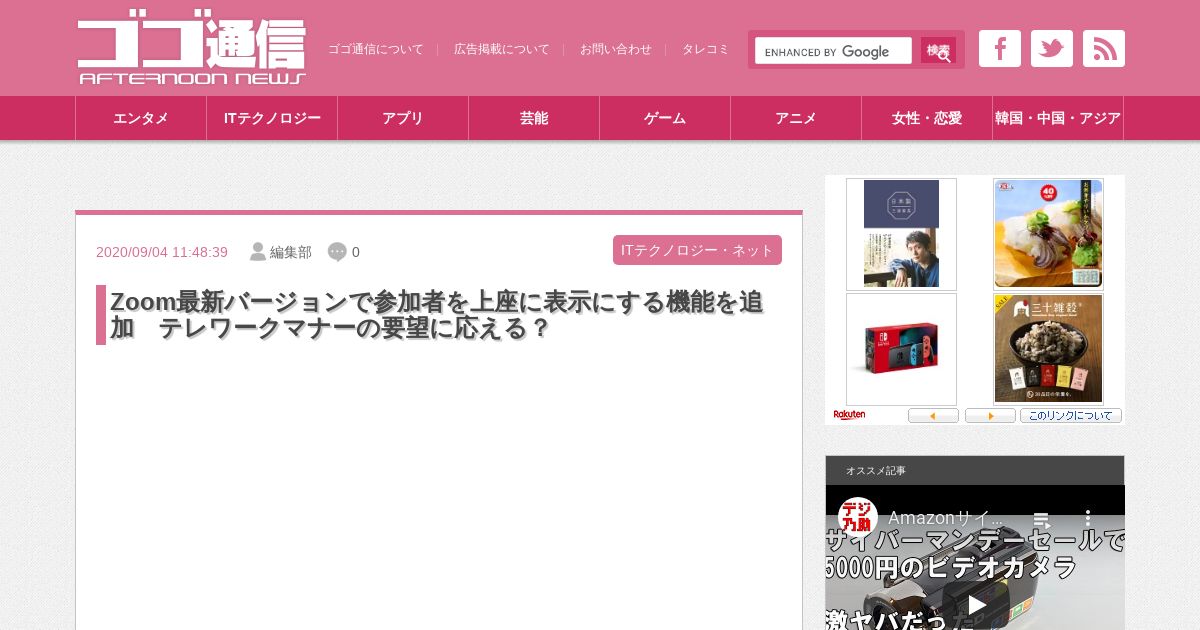Open the book ad thumbnail
The height and width of the screenshot is (630, 1200).
tap(901, 234)
